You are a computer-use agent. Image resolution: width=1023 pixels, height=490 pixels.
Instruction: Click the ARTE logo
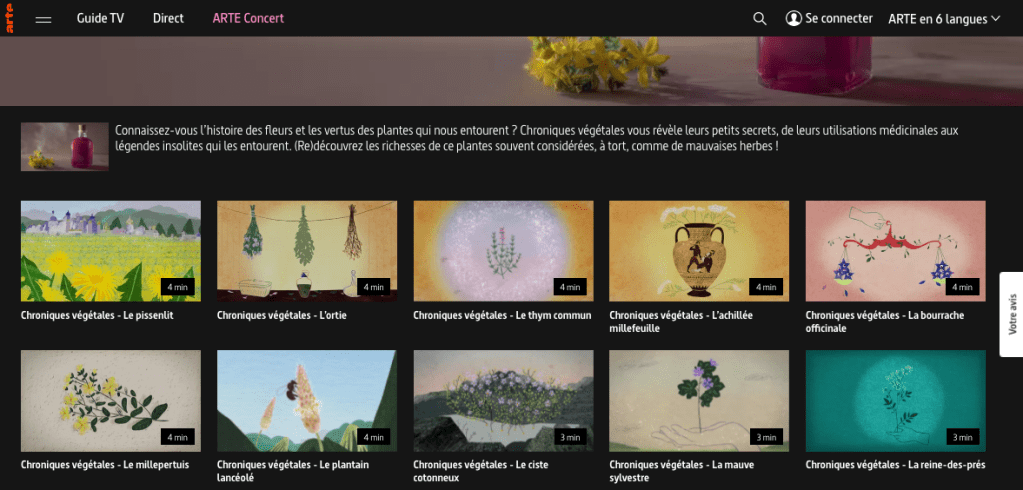(x=10, y=18)
